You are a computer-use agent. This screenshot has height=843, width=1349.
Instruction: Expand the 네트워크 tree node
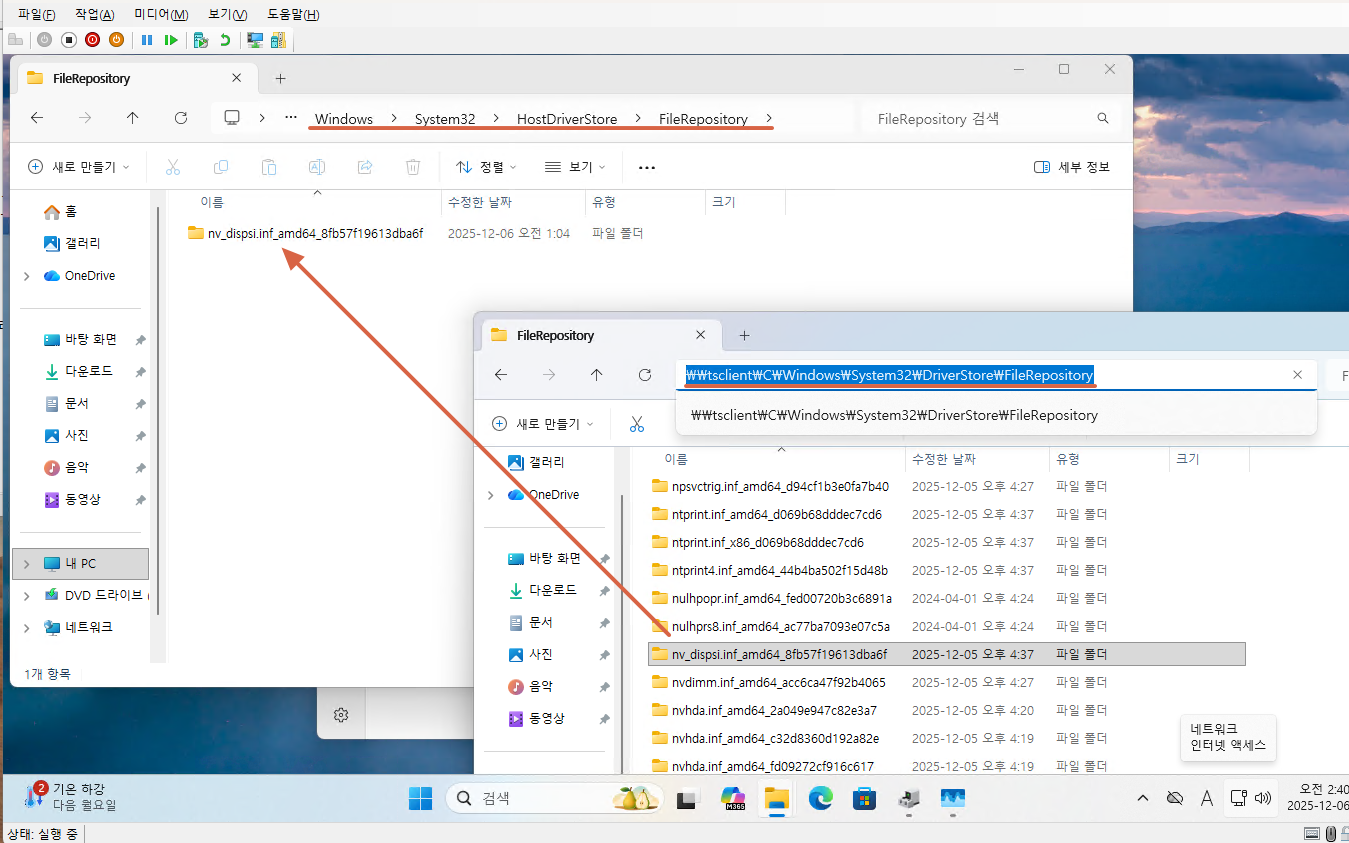(27, 627)
